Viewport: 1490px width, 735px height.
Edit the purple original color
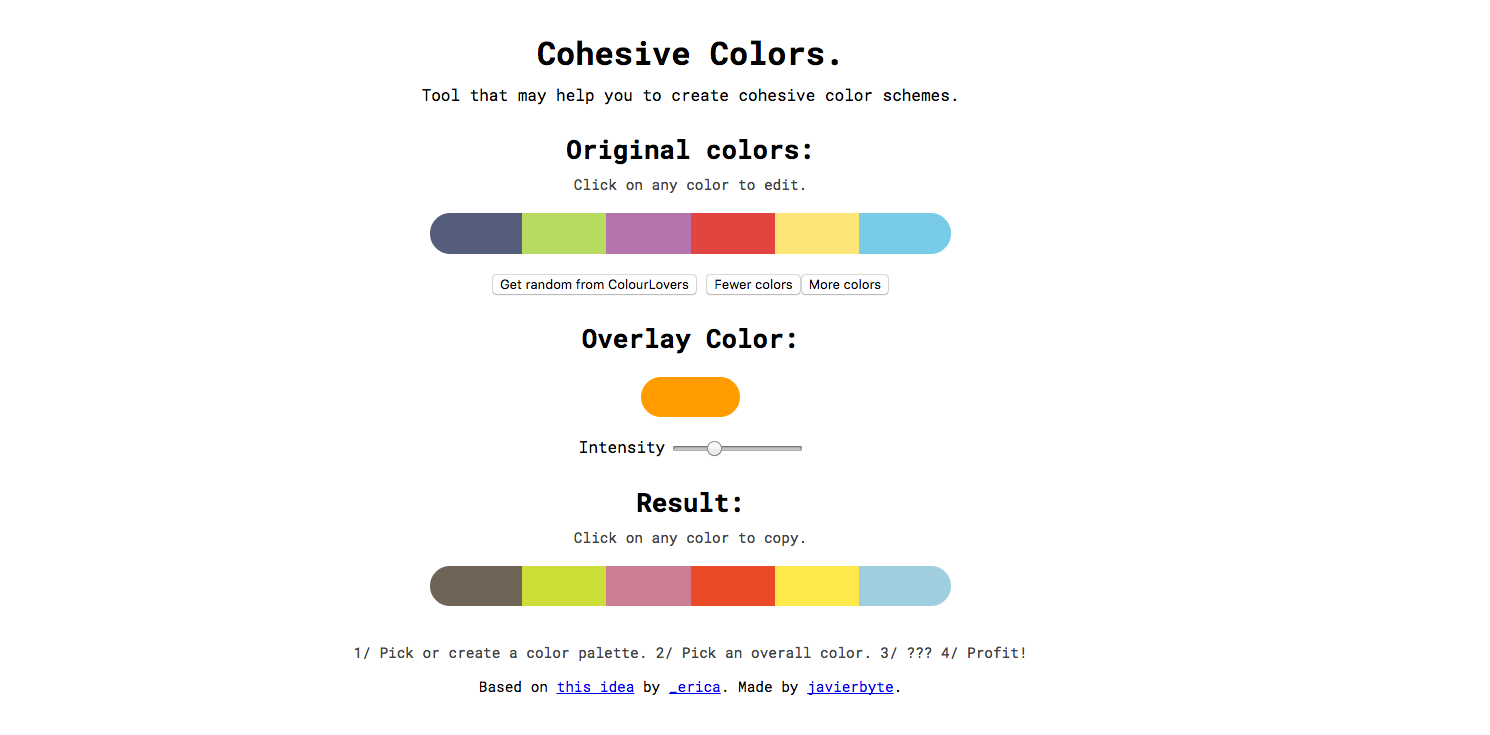coord(648,233)
